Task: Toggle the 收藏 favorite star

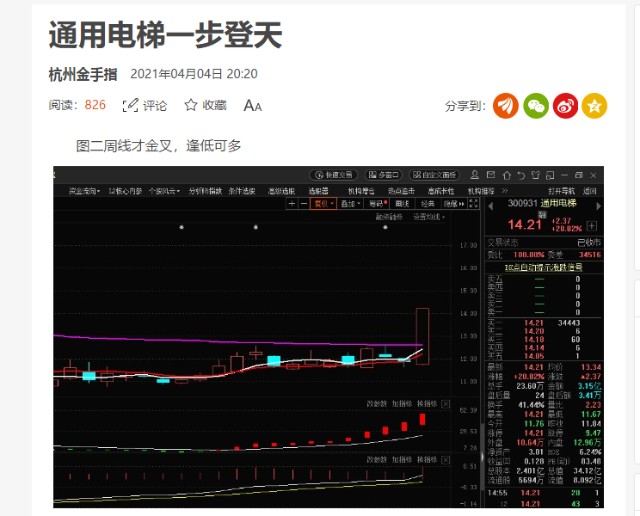Action: [191, 105]
